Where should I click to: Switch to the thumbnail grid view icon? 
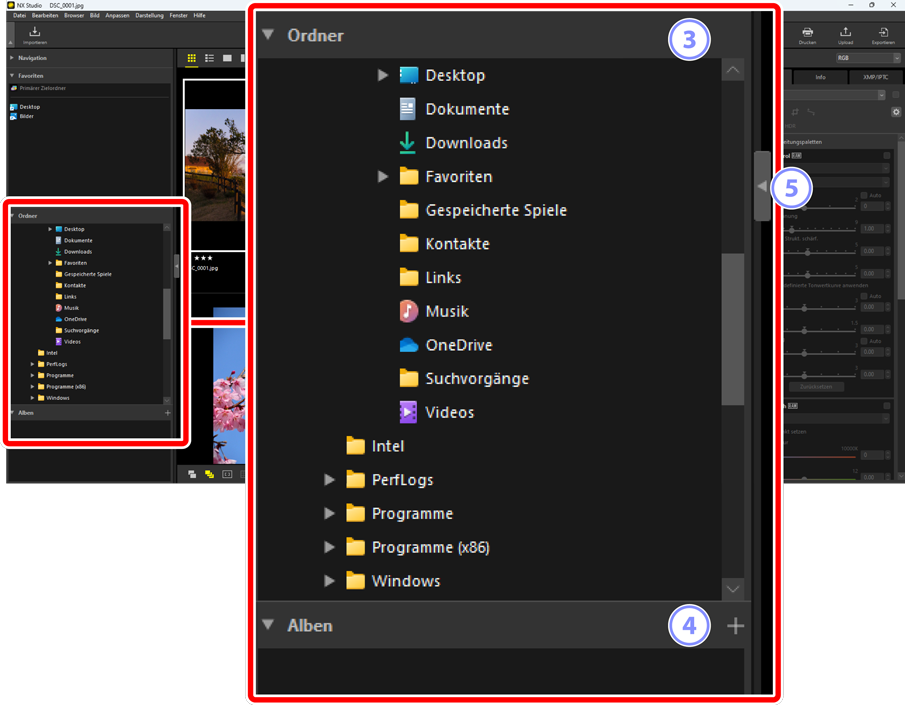tap(191, 59)
